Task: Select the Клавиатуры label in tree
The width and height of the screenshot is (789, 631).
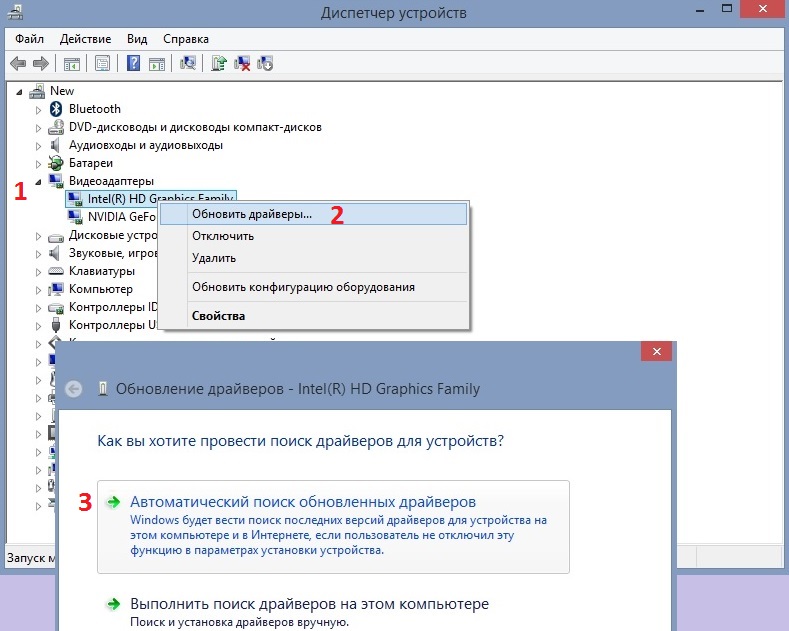Action: [102, 271]
